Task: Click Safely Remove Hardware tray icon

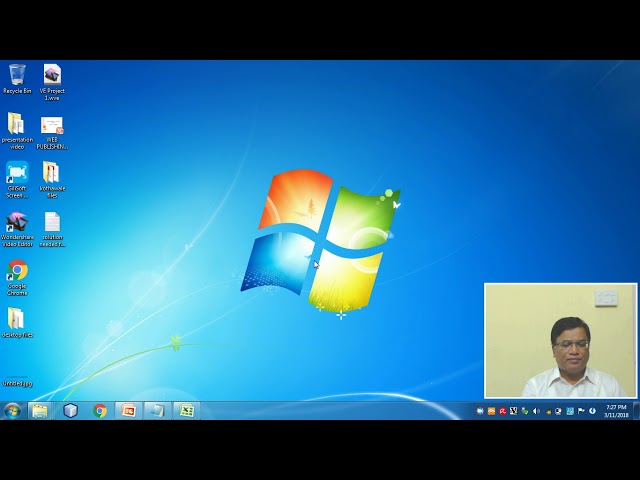Action: pos(525,411)
